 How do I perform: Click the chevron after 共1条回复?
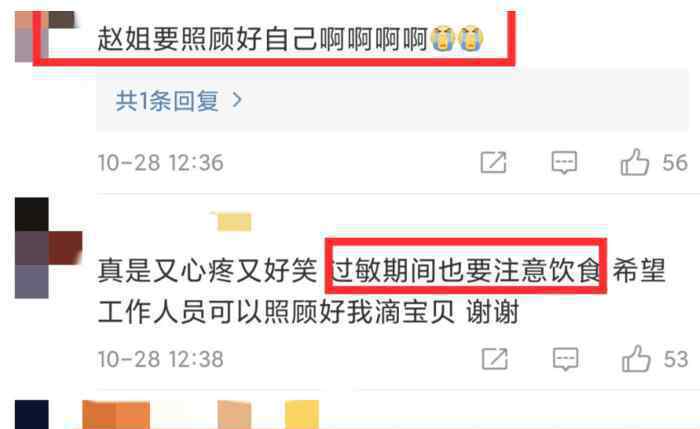point(238,100)
